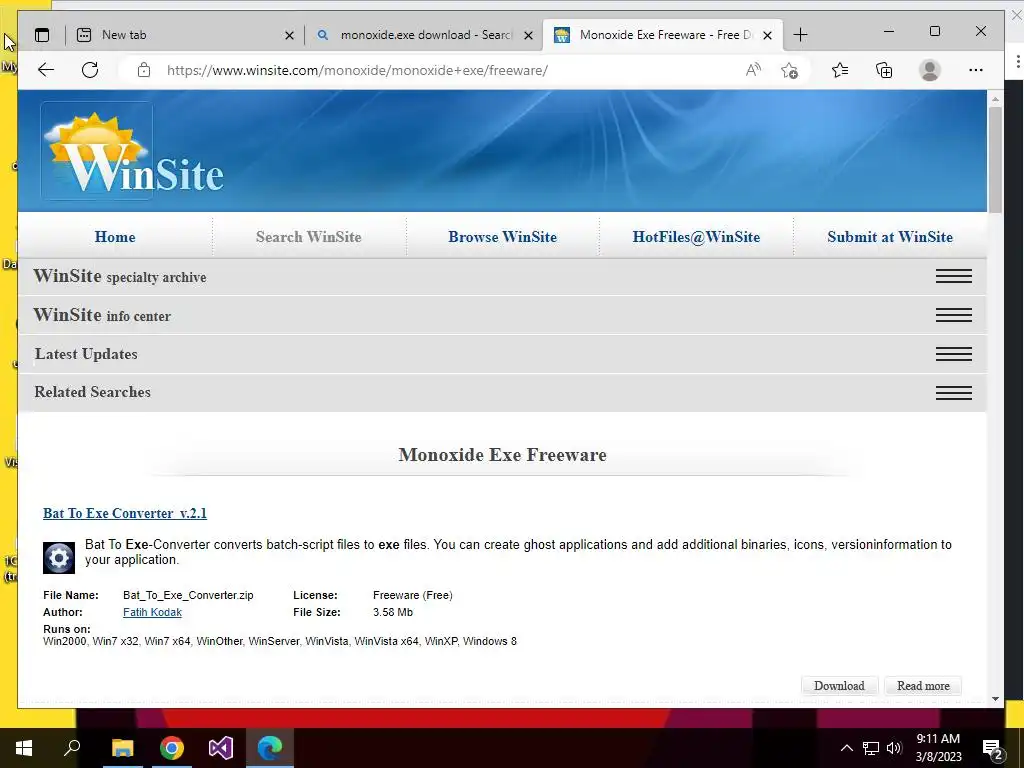Click the Download button
Image resolution: width=1024 pixels, height=768 pixels.
839,686
